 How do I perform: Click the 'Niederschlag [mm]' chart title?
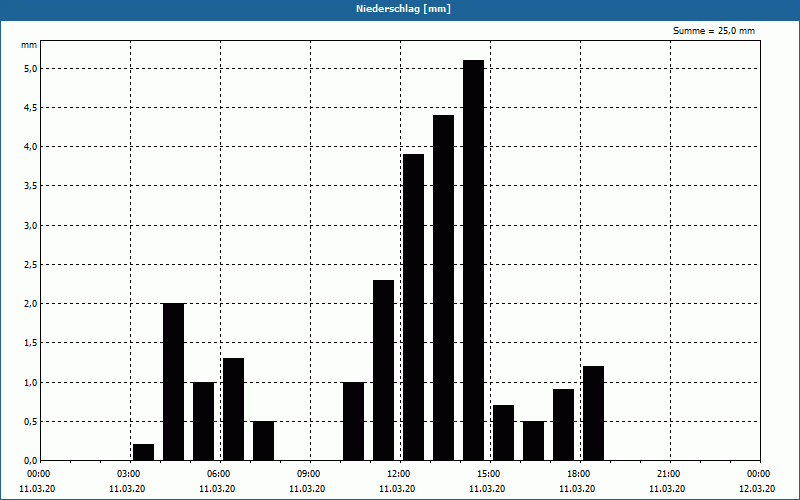point(403,9)
